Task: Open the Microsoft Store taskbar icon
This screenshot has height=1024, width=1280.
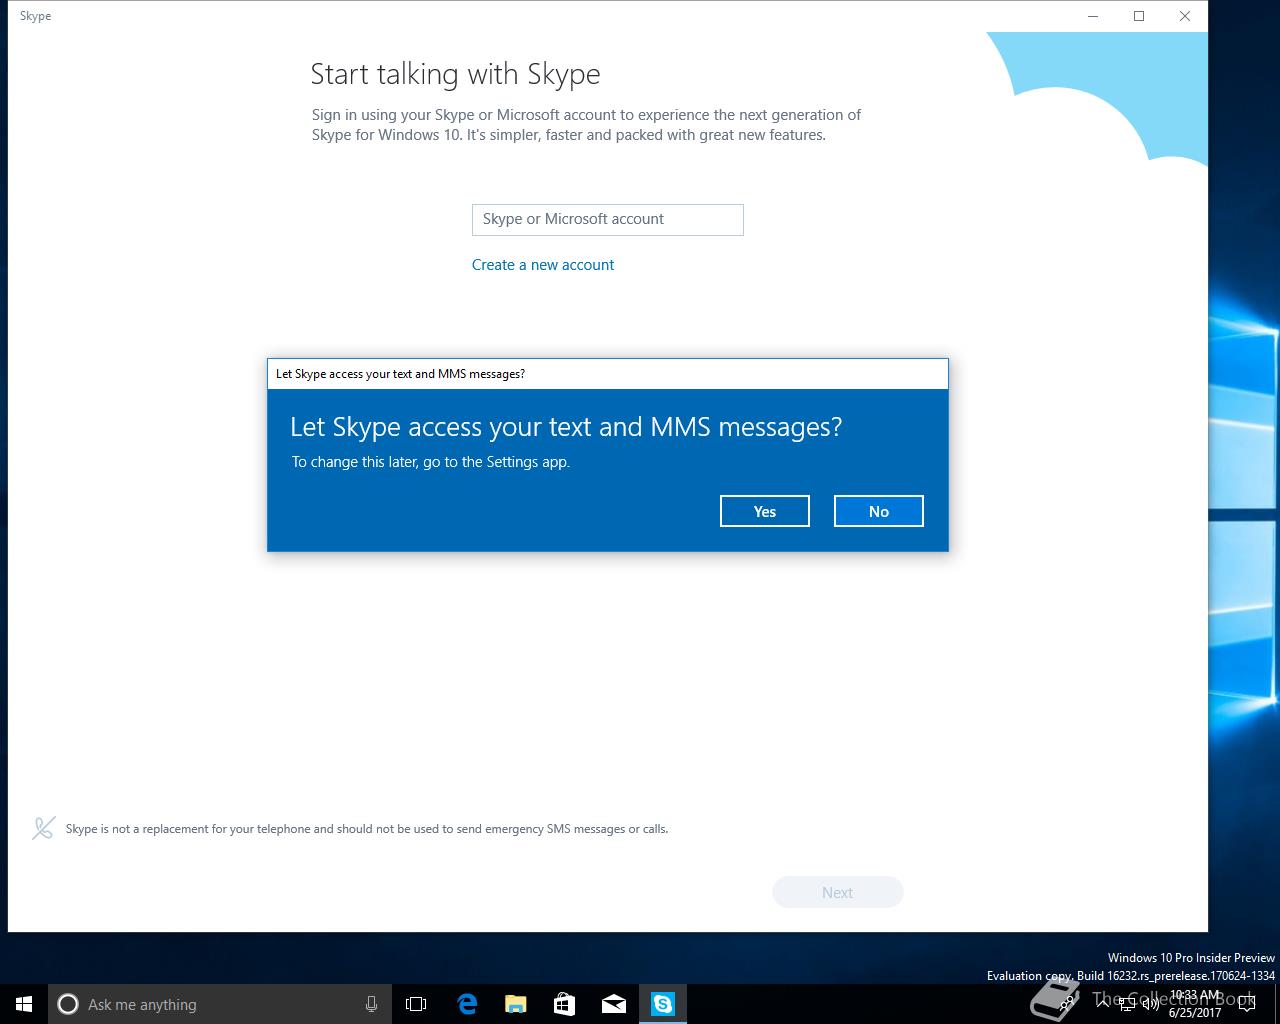Action: coord(564,1004)
